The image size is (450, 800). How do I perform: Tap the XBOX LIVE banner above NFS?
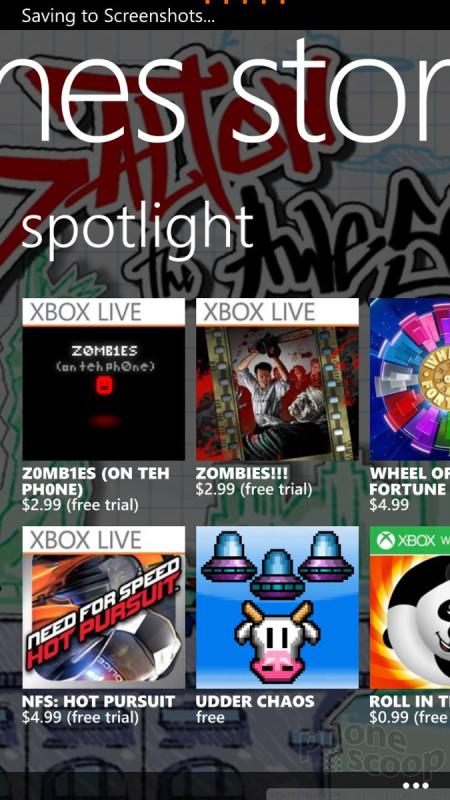(104, 540)
